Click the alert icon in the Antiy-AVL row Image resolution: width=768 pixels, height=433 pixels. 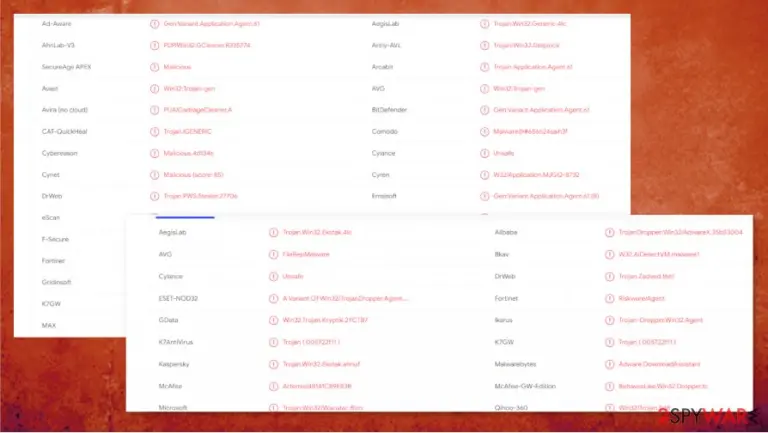[484, 46]
